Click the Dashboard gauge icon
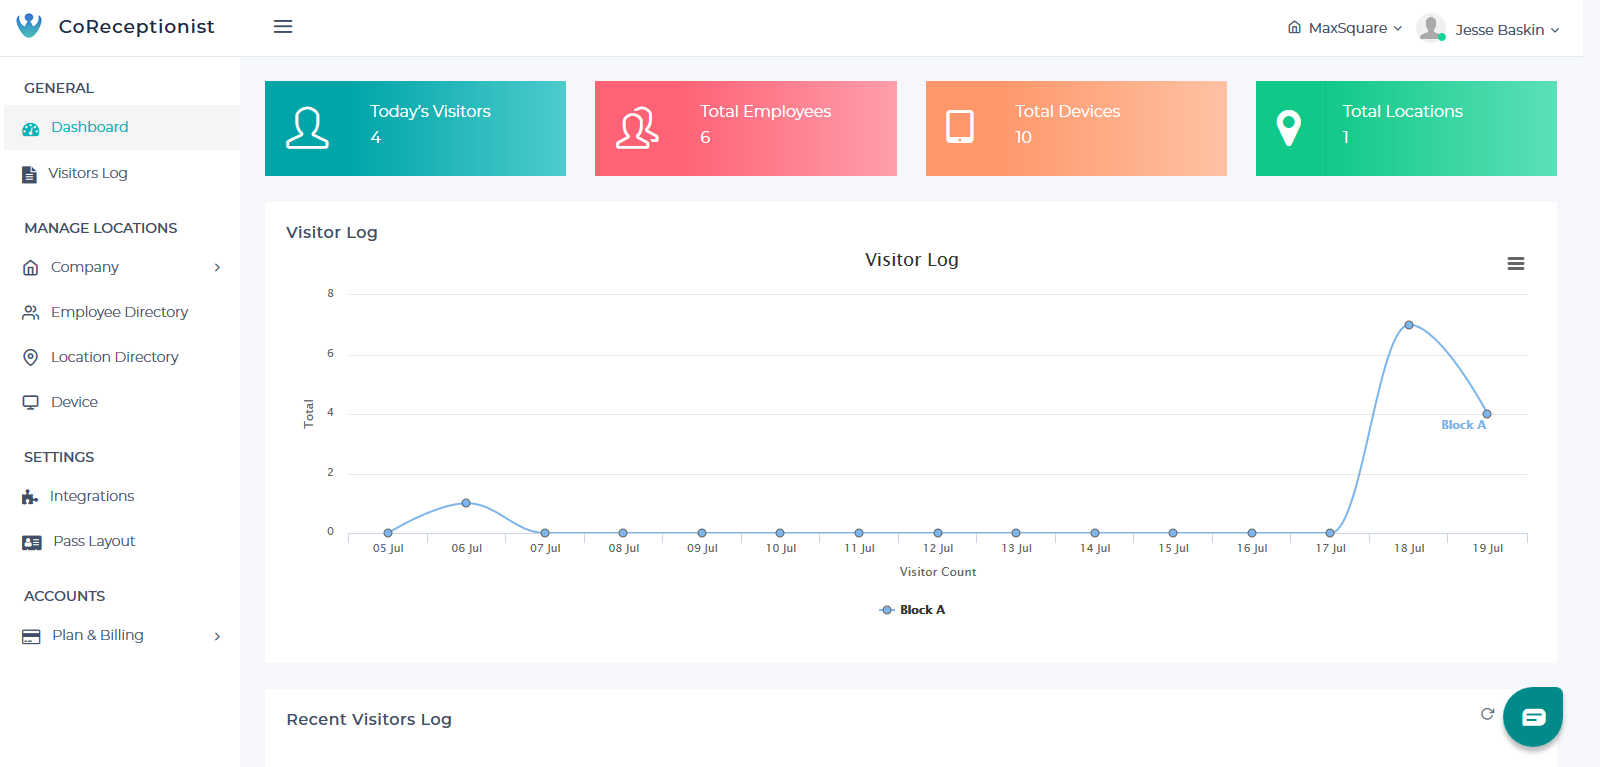This screenshot has width=1600, height=767. (31, 128)
